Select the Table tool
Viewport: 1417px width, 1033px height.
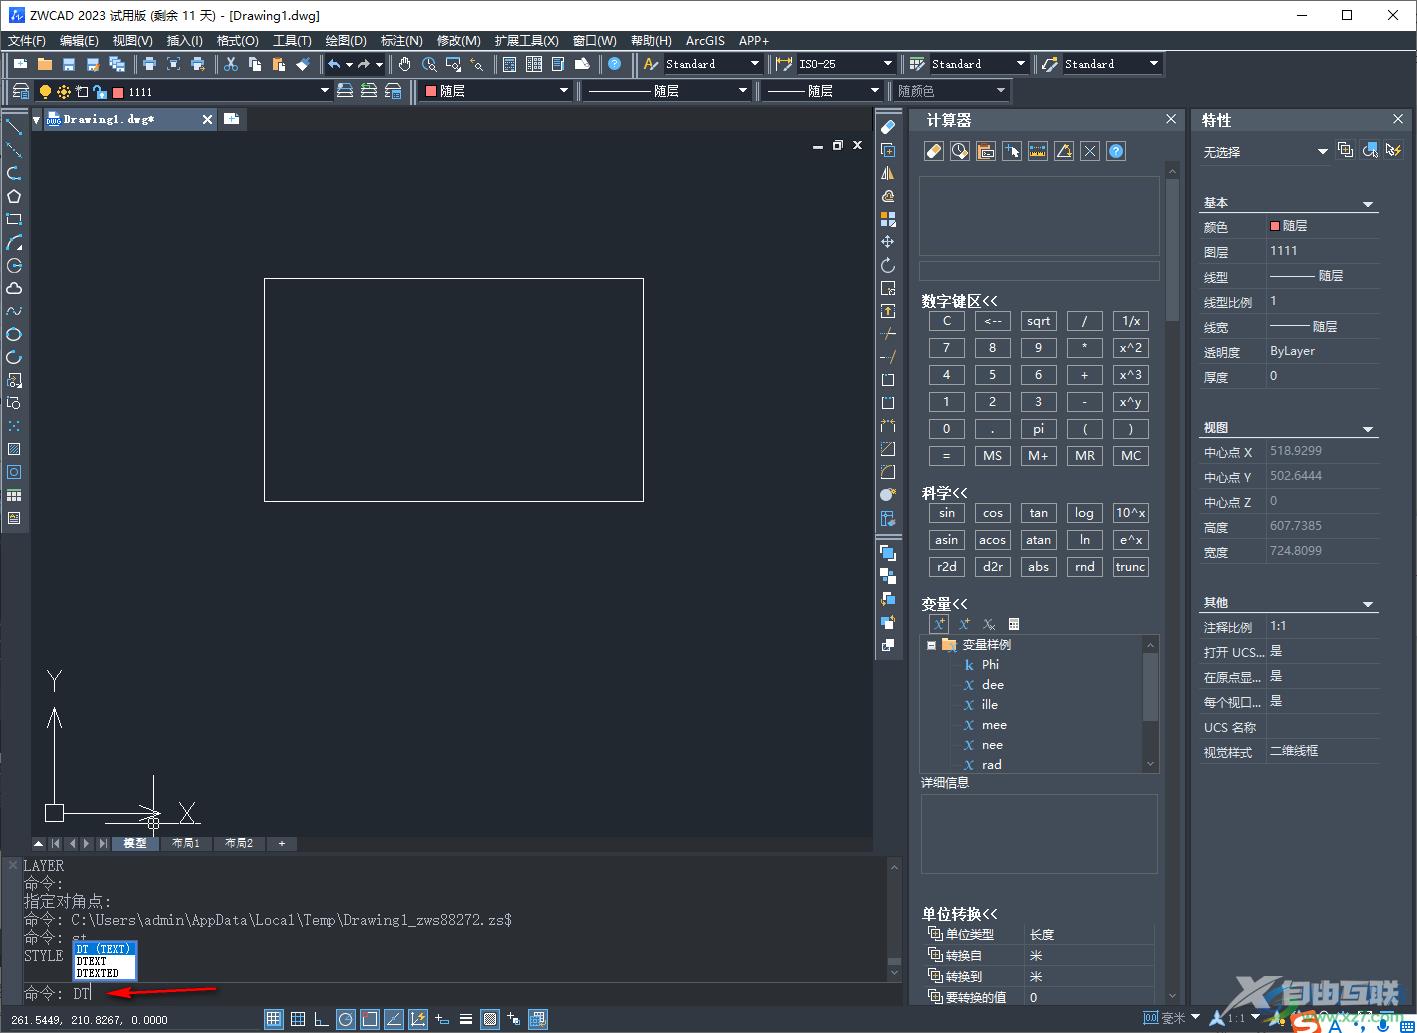coord(14,495)
